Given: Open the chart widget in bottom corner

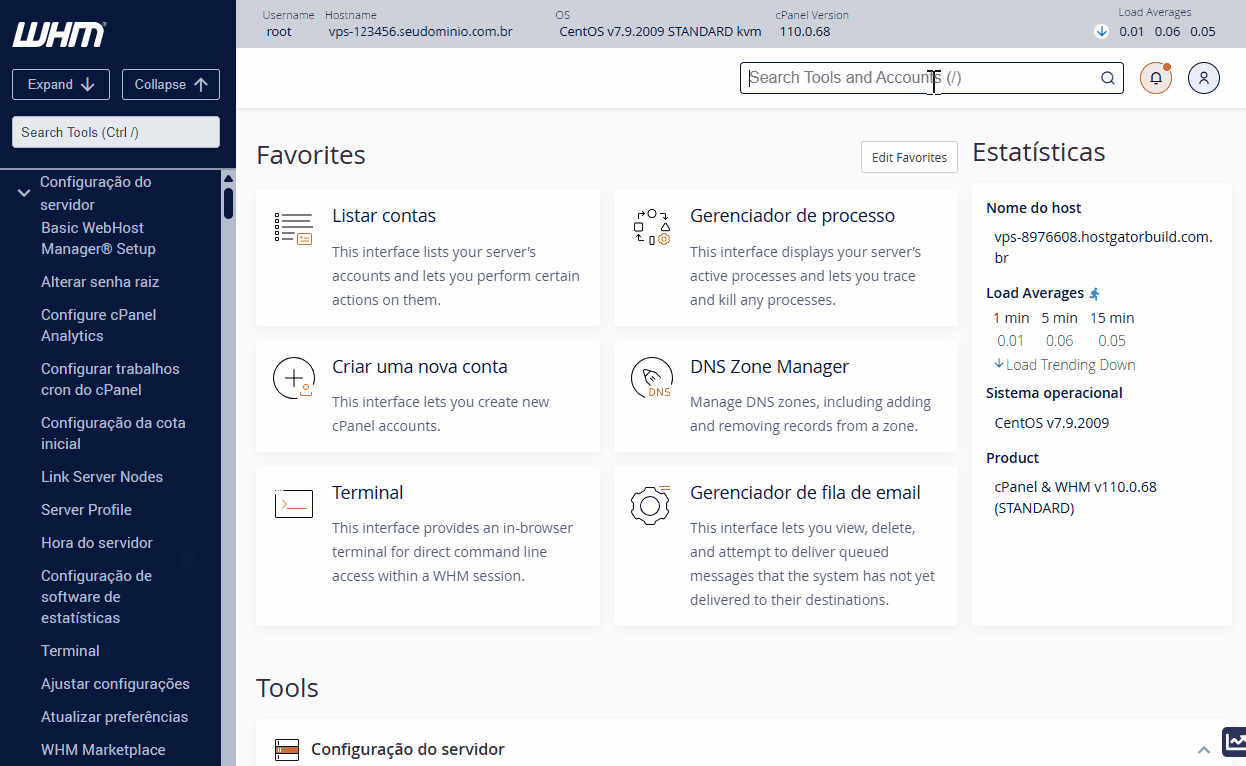Looking at the screenshot, I should pos(1235,742).
